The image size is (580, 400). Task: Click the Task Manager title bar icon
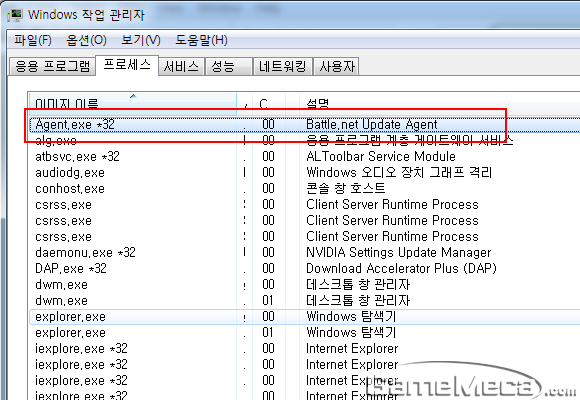click(15, 15)
